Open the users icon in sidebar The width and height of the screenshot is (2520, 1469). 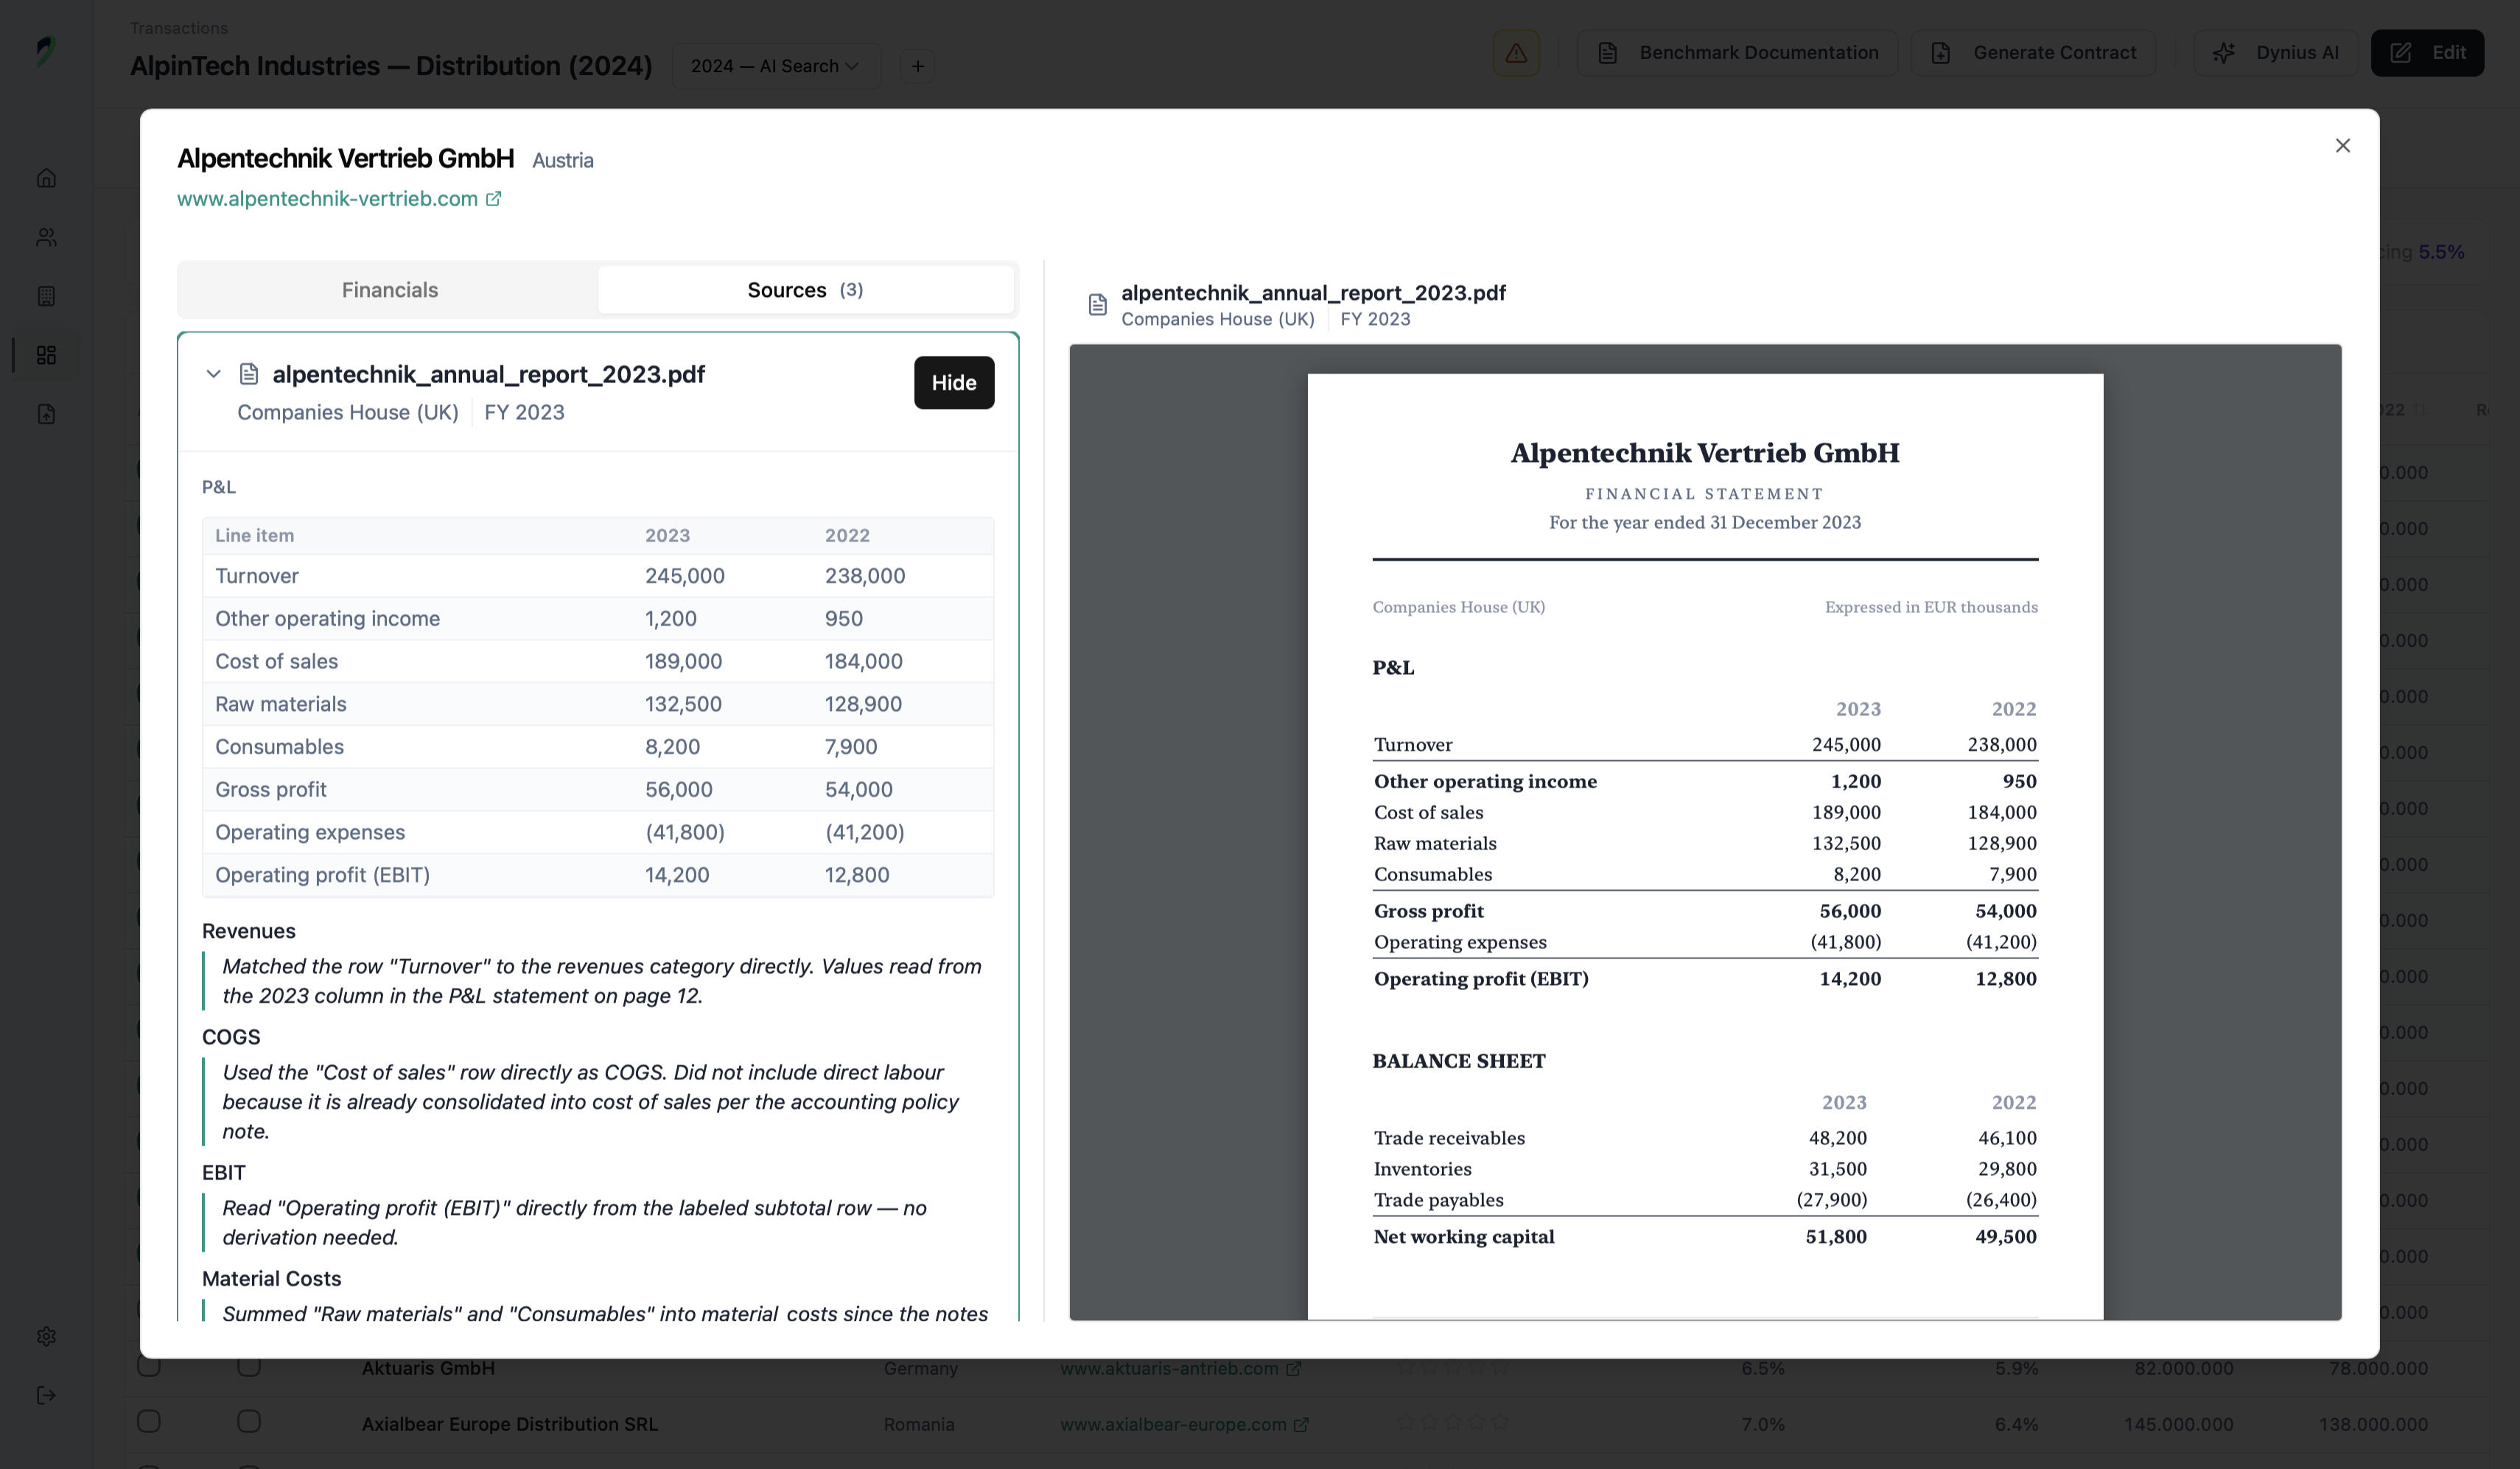[46, 237]
